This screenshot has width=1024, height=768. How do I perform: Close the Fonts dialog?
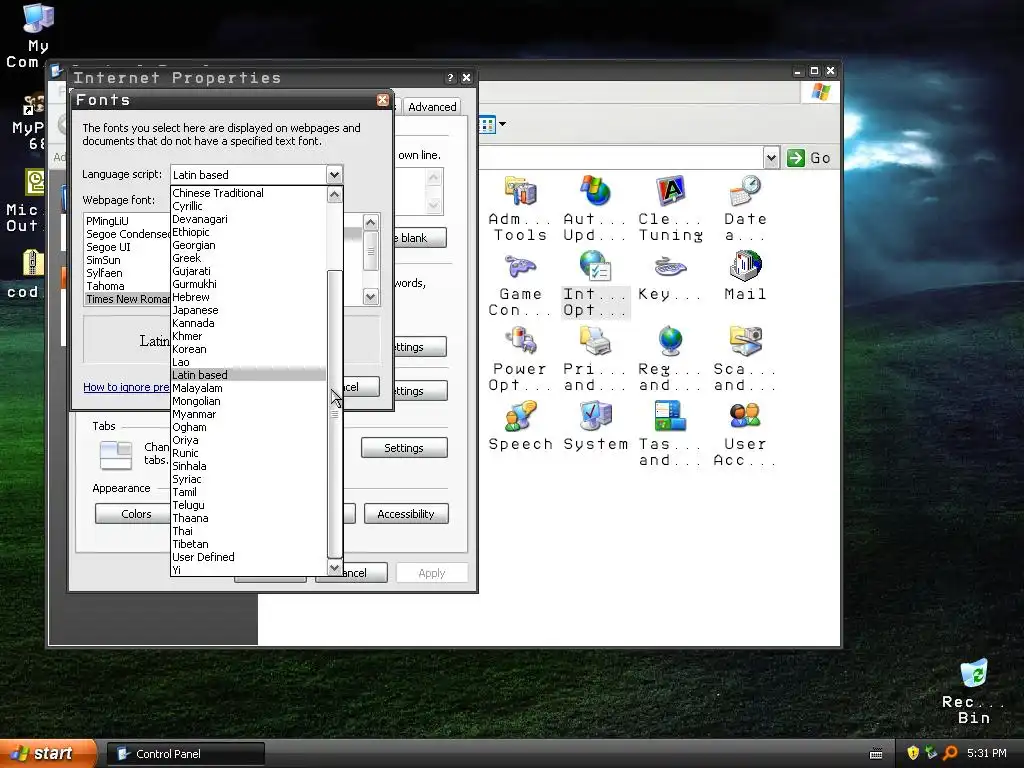[383, 100]
